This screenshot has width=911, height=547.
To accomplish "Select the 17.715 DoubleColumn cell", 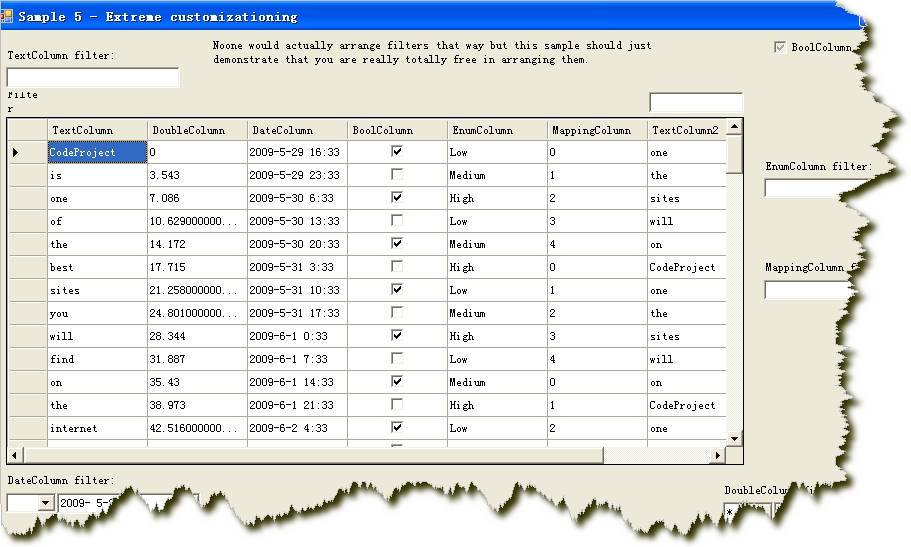I will [x=197, y=267].
